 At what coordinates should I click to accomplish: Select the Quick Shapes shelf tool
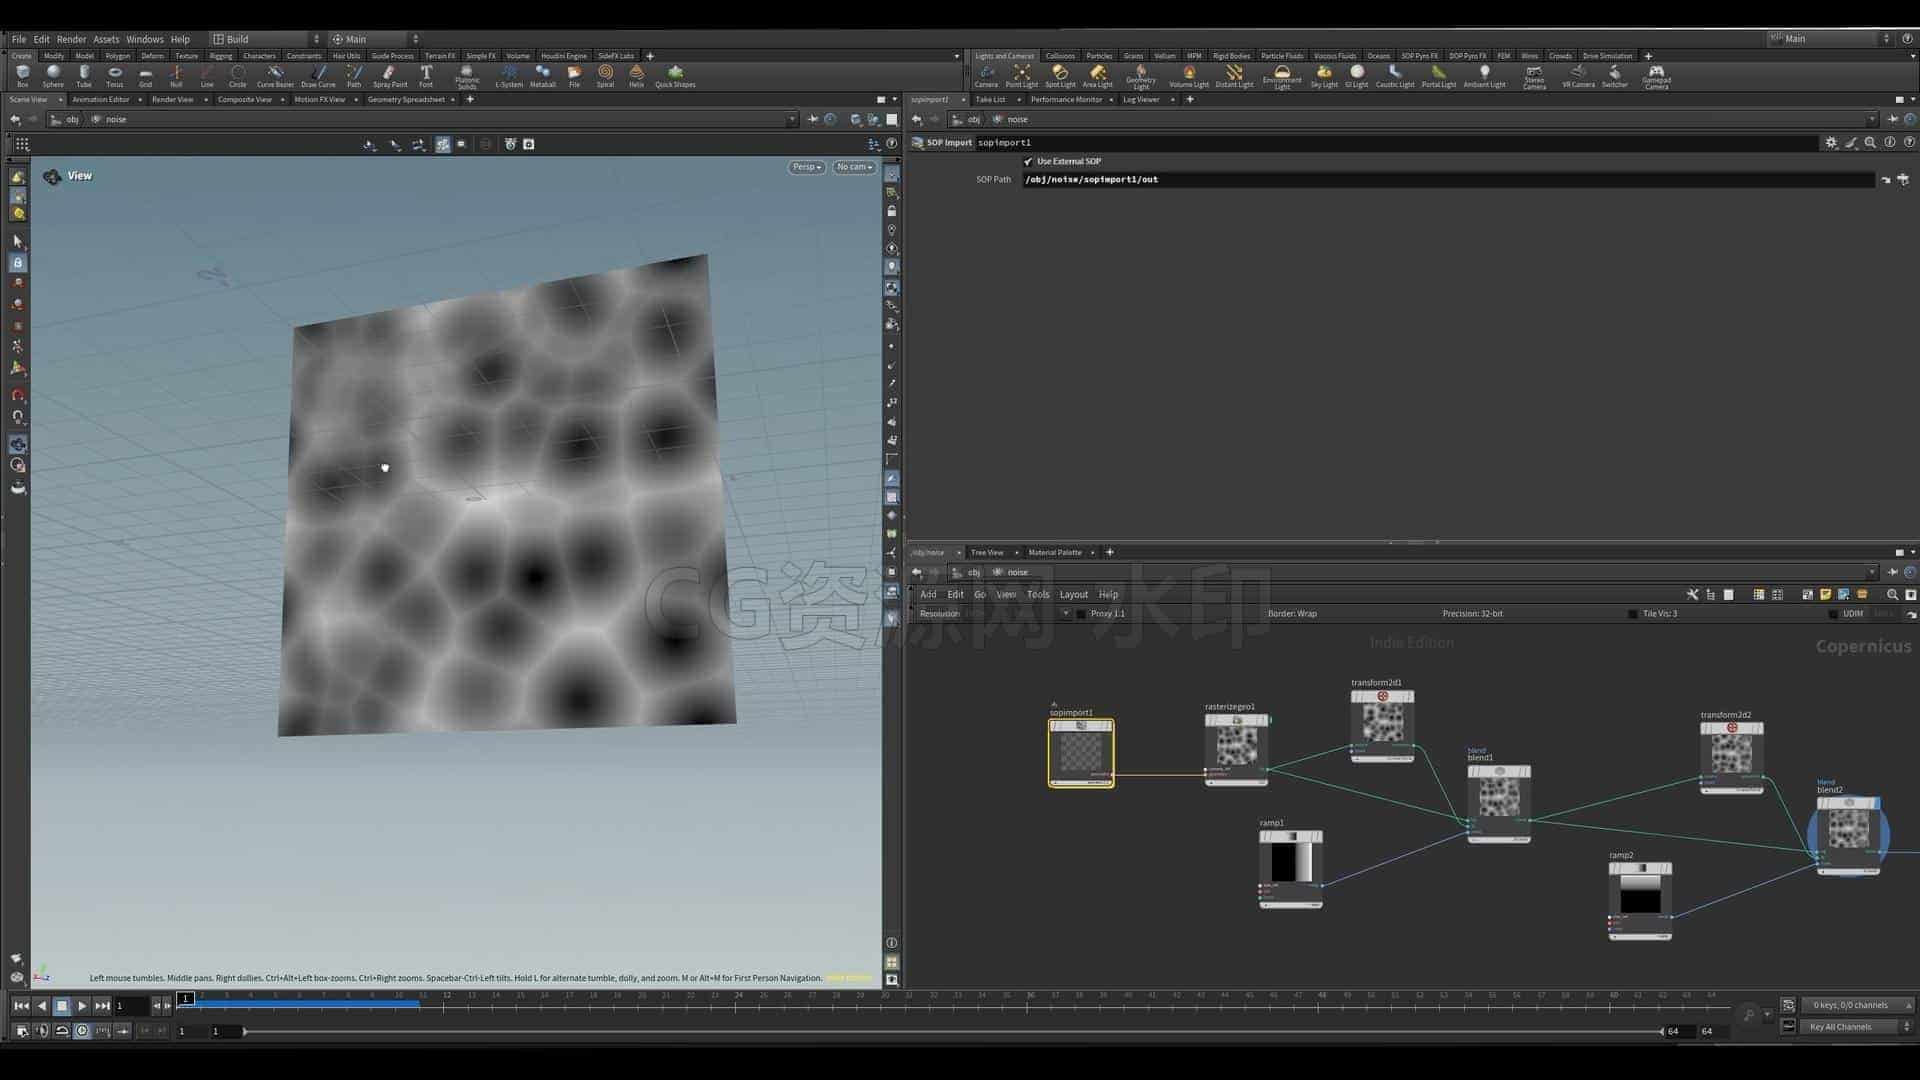coord(675,76)
